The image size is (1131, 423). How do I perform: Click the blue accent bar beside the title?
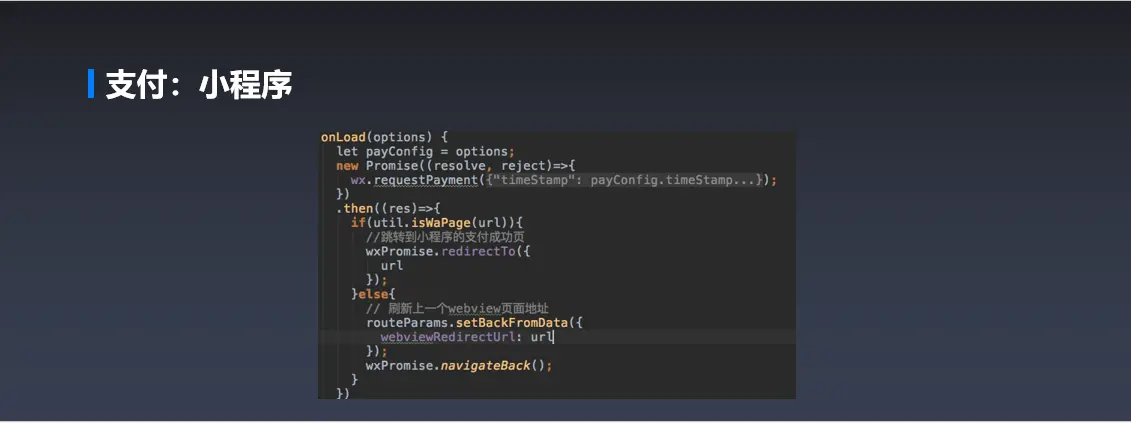pos(91,84)
